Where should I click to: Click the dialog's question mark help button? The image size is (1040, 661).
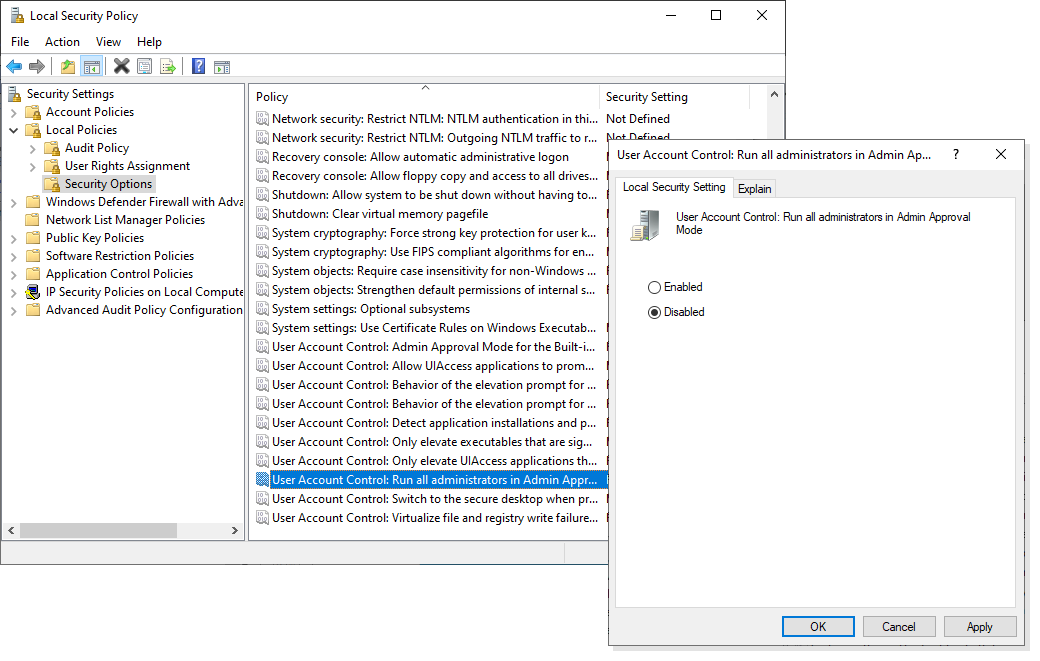956,154
